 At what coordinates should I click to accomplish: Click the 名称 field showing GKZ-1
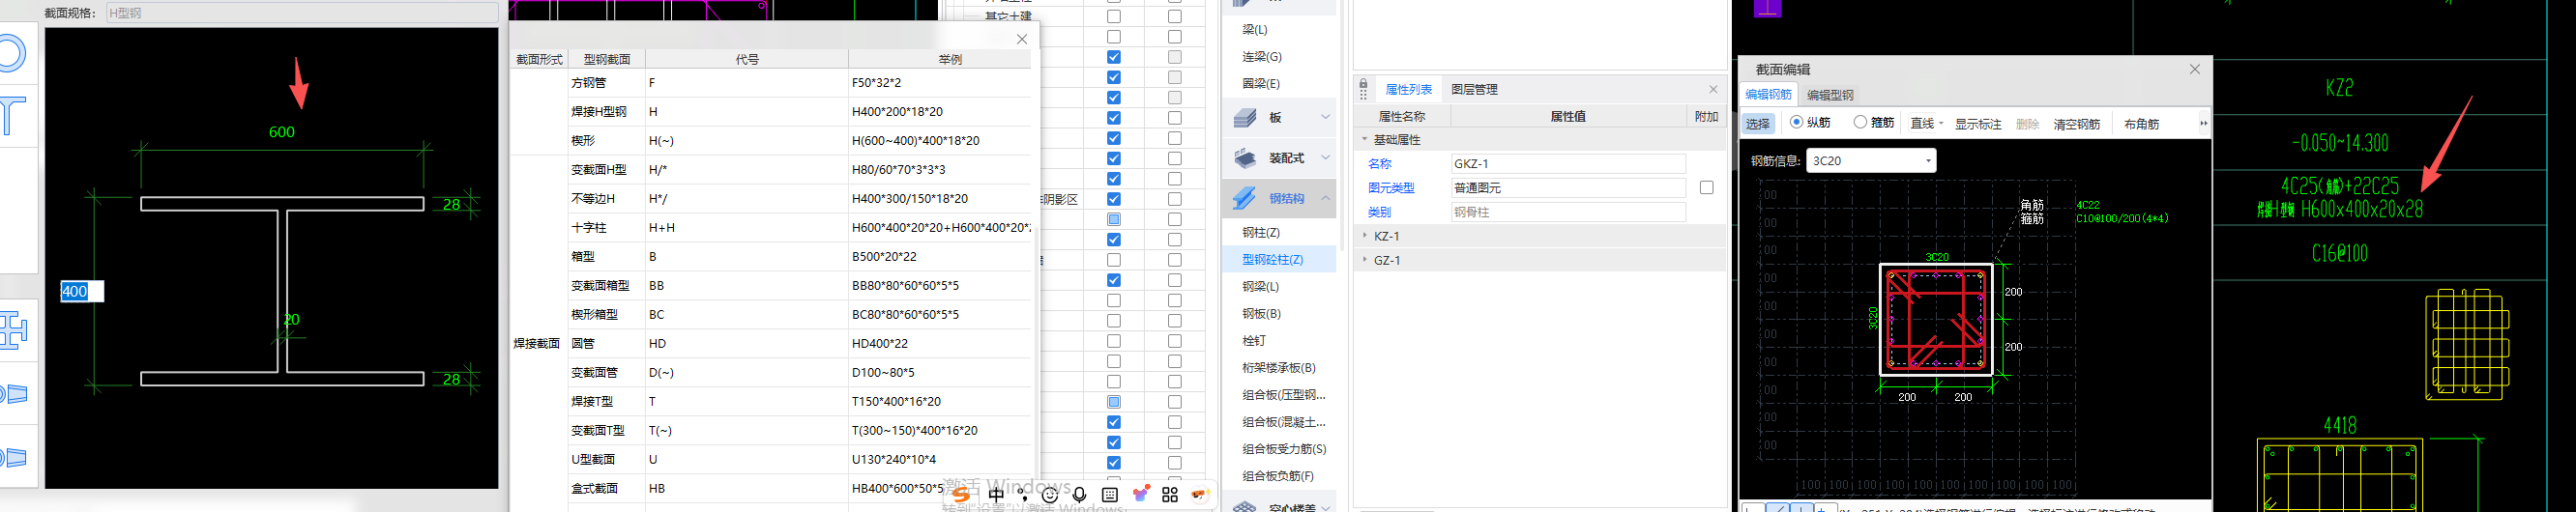1568,163
